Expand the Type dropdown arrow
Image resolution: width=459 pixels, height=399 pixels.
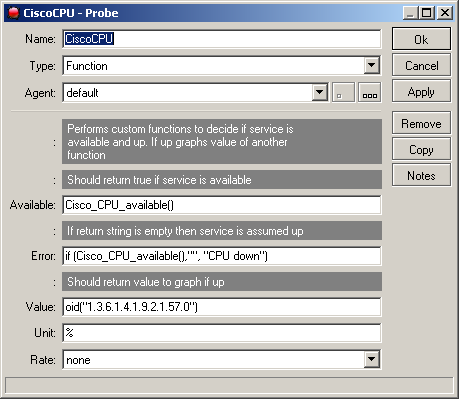click(x=371, y=65)
